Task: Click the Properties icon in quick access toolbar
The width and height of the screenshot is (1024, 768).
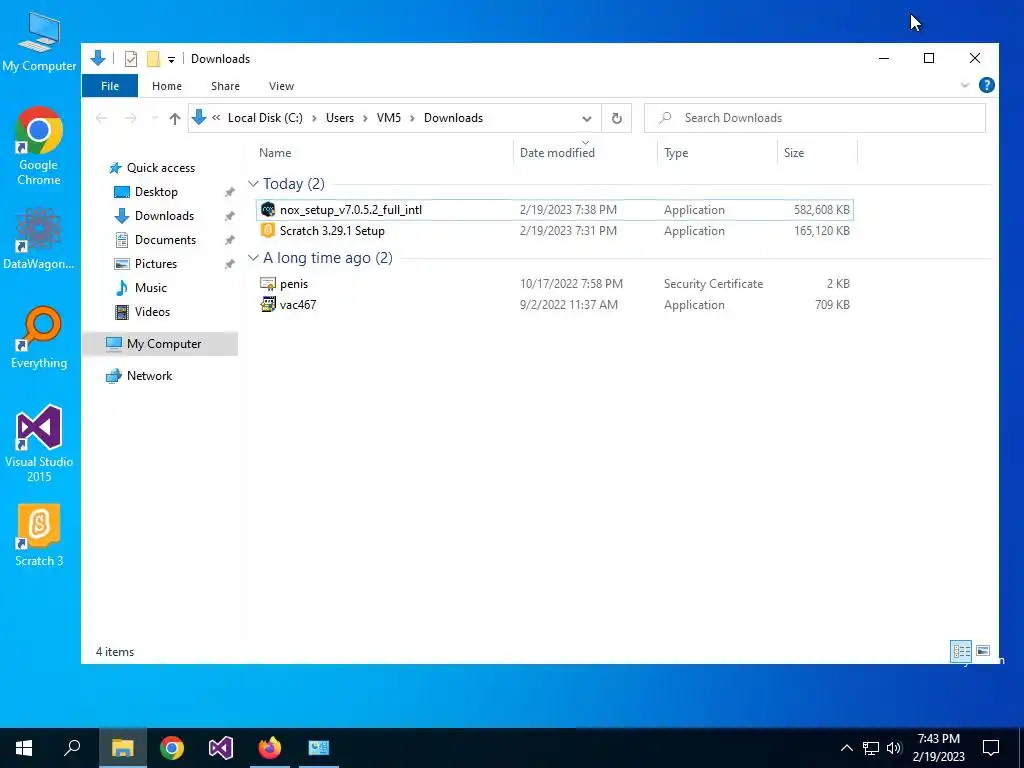Action: click(x=131, y=59)
